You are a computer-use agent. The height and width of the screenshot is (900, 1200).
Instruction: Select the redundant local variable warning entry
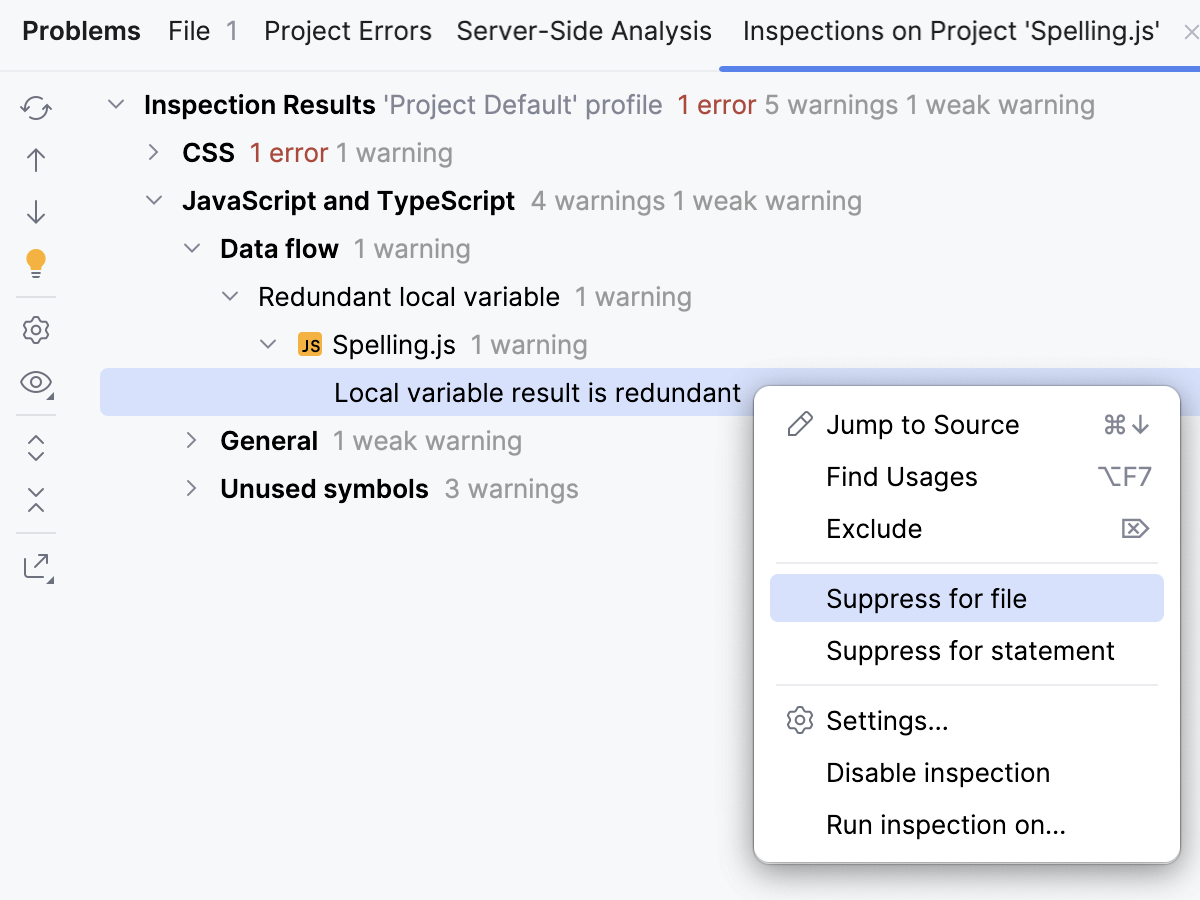pos(538,392)
